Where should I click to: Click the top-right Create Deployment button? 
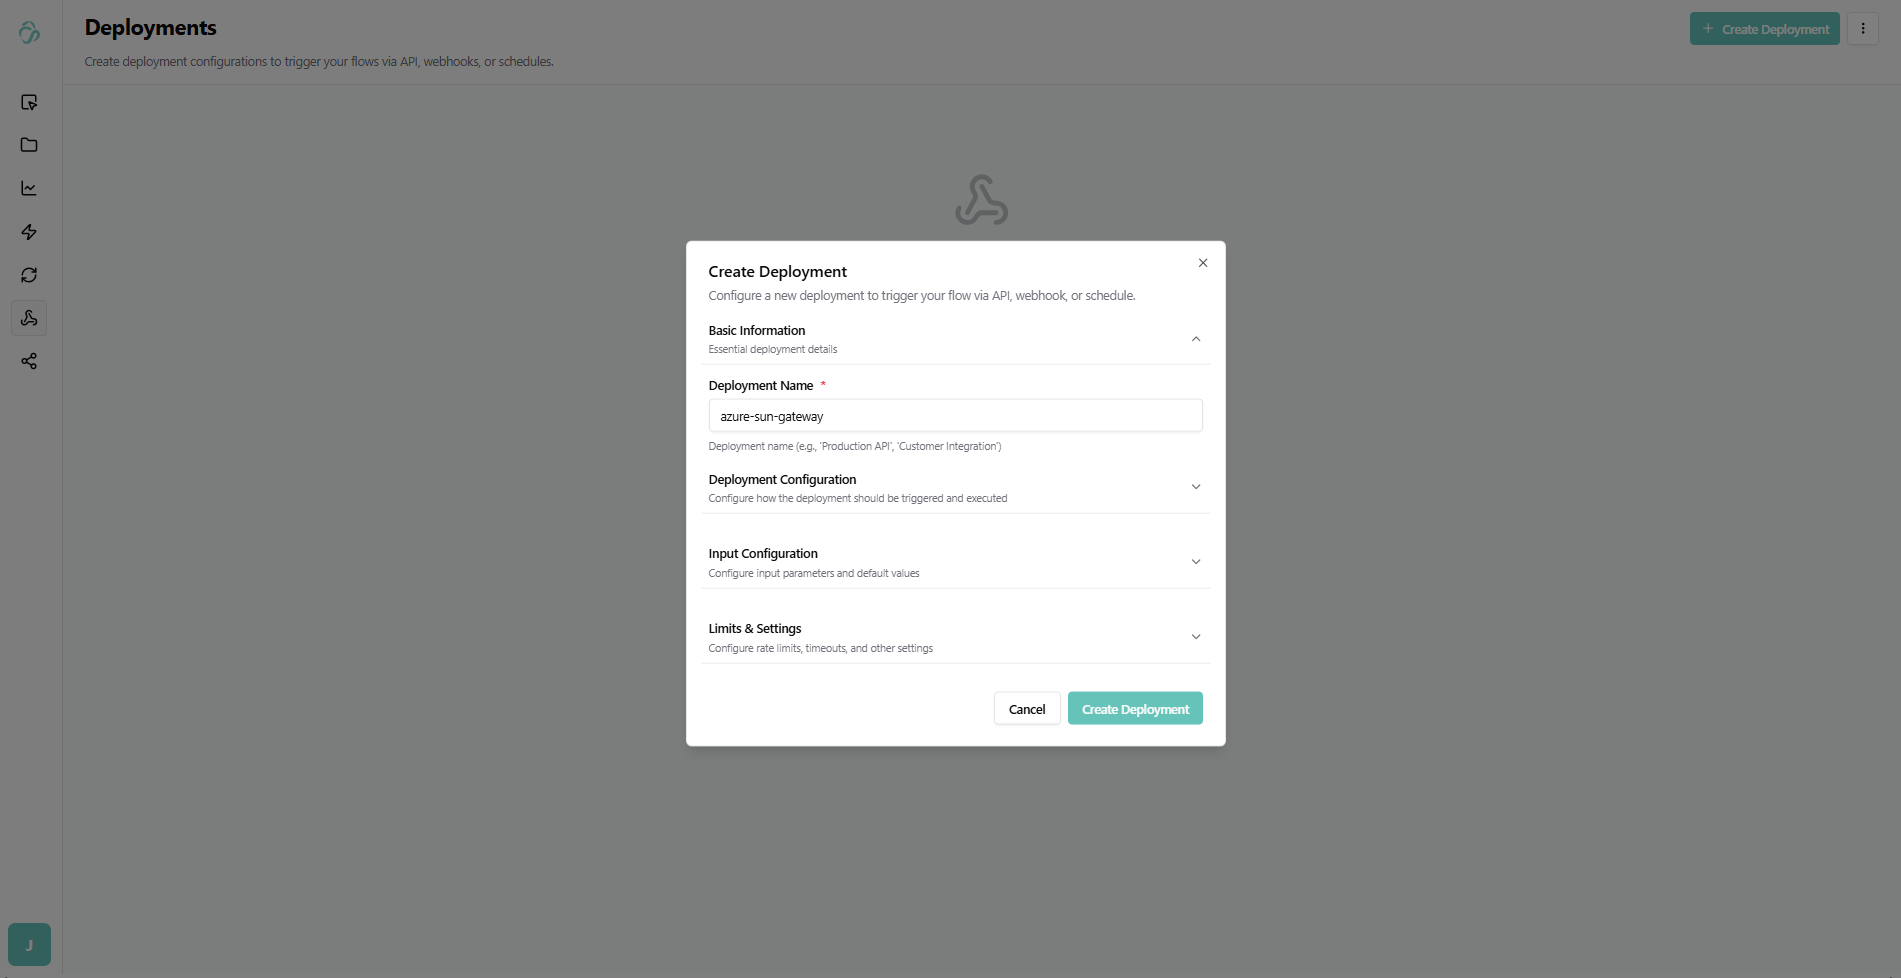tap(1764, 29)
